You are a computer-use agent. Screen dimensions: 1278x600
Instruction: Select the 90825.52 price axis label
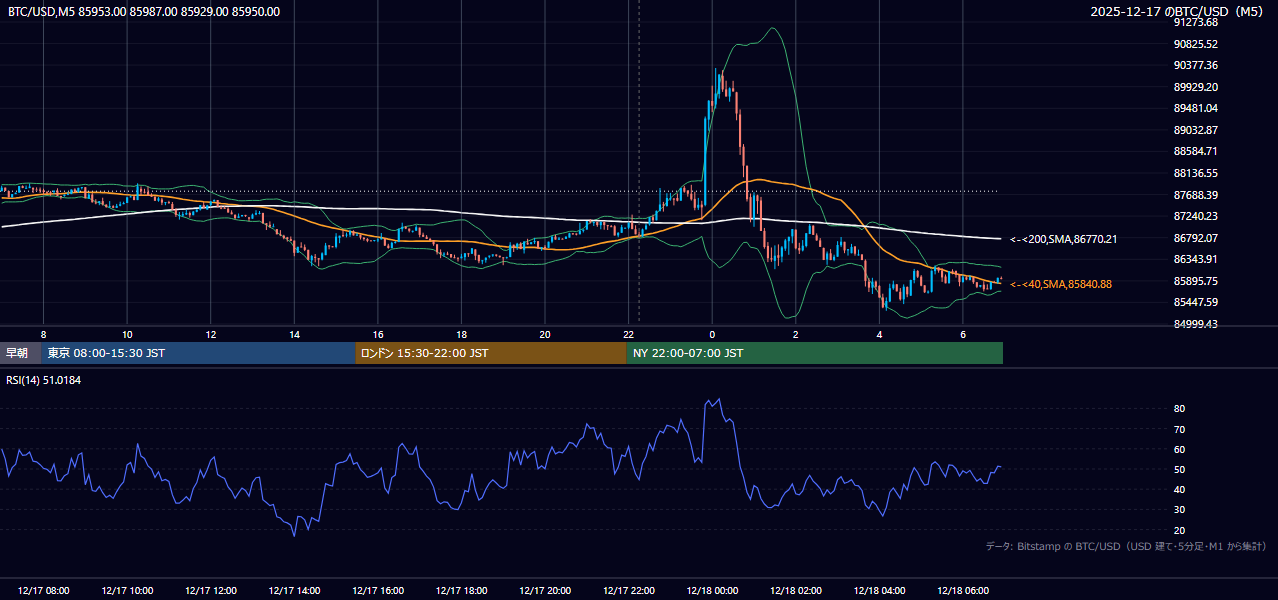[1196, 44]
